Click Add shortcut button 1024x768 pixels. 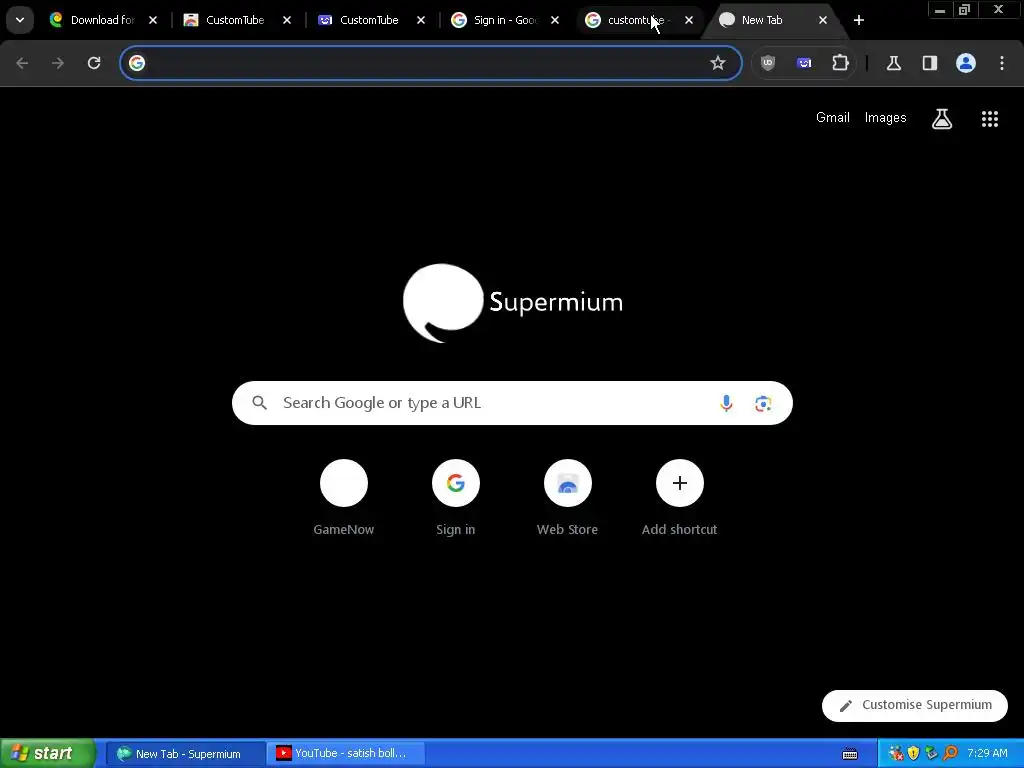(x=680, y=498)
